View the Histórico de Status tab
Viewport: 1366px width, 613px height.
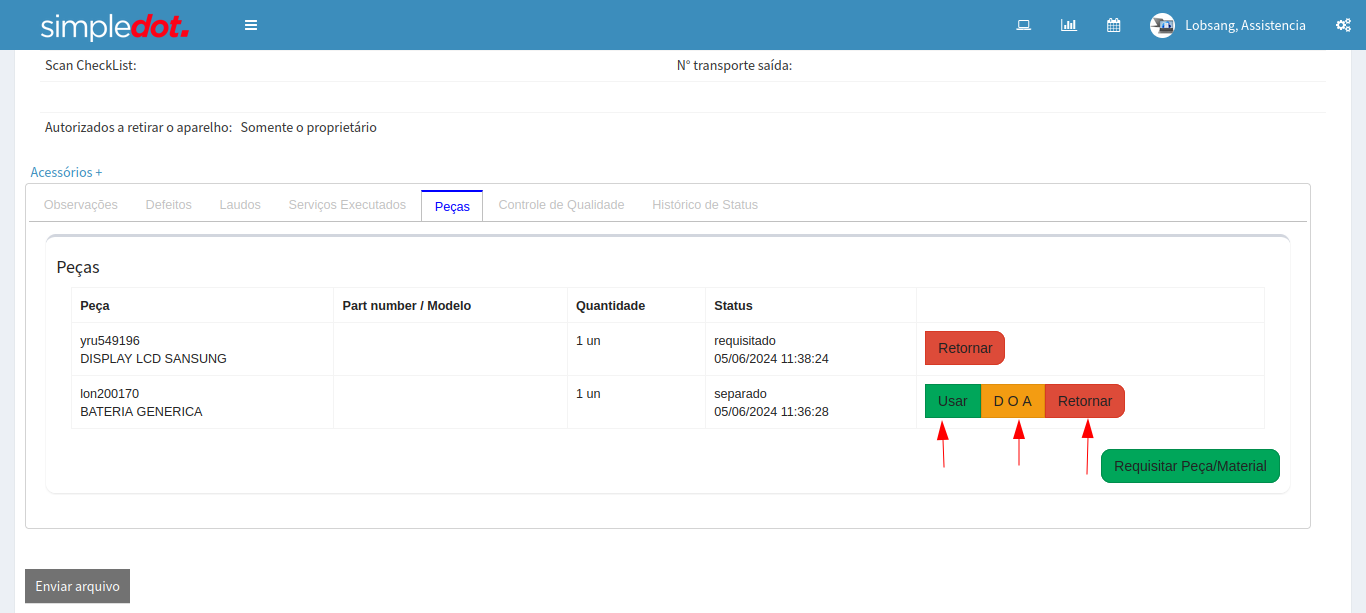coord(704,205)
